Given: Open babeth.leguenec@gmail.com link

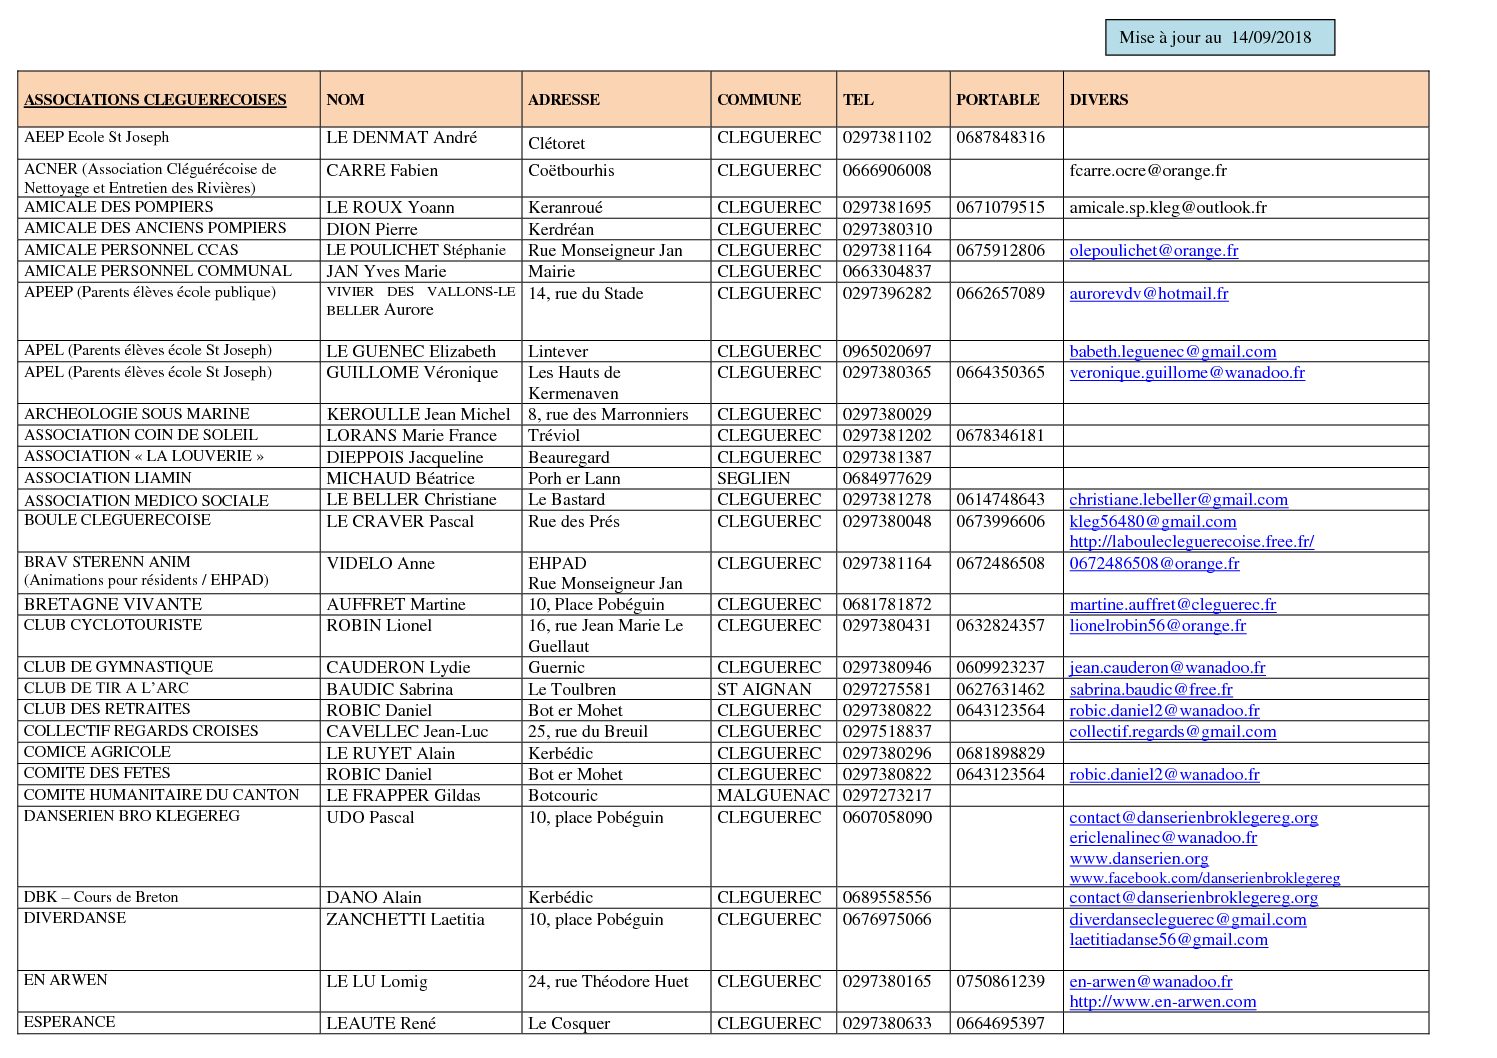Looking at the screenshot, I should pos(1172,352).
